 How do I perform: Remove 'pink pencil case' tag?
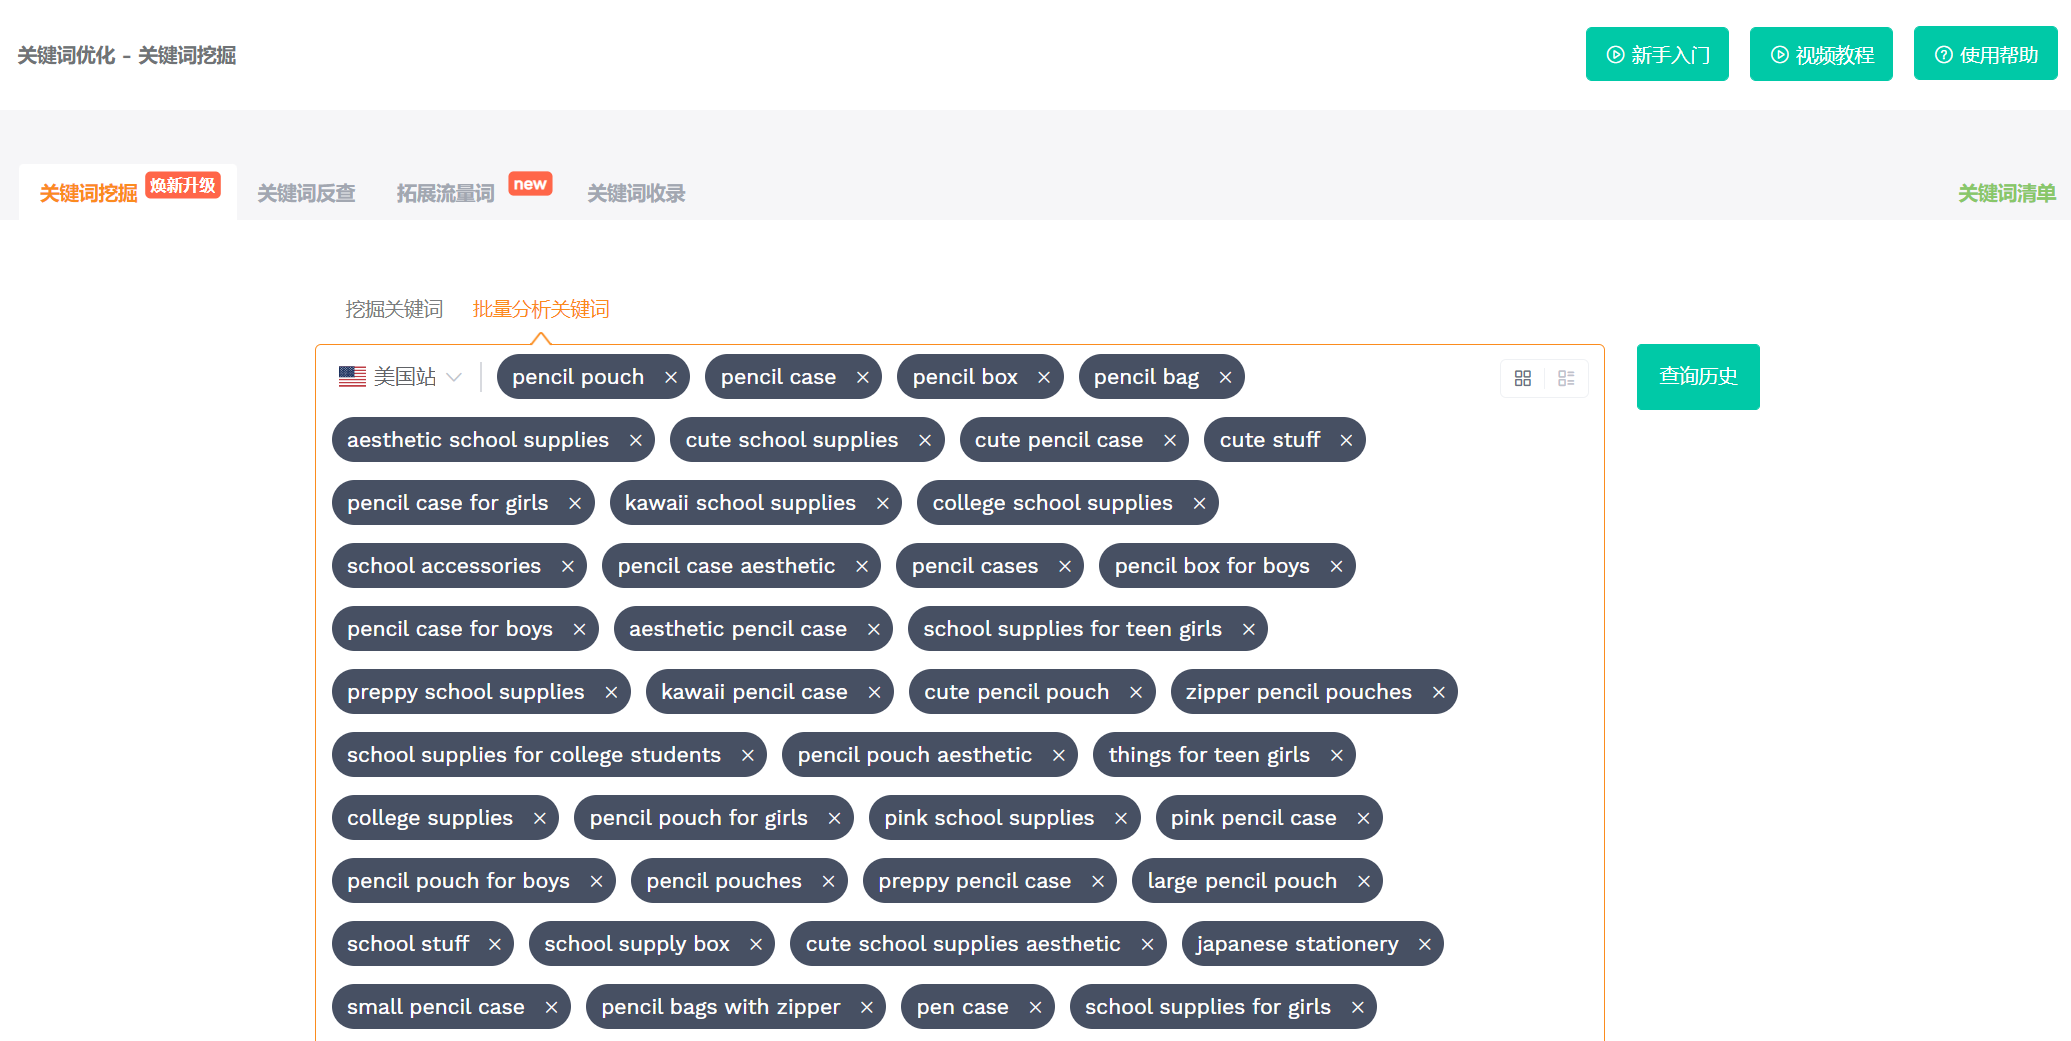1363,819
